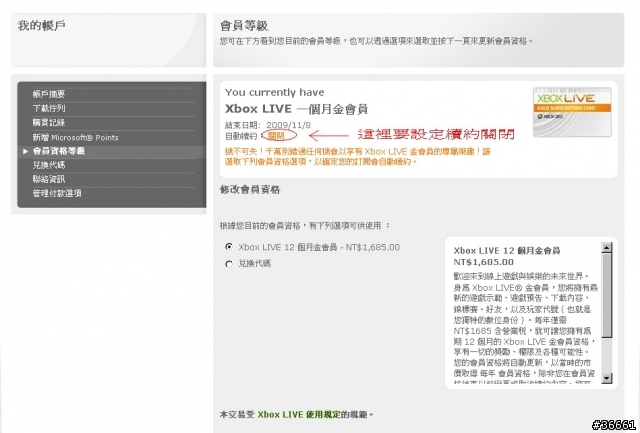Screen dimensions: 640x433
Task: Open 帳戶摘要 in the sidebar menu
Action: point(49,94)
